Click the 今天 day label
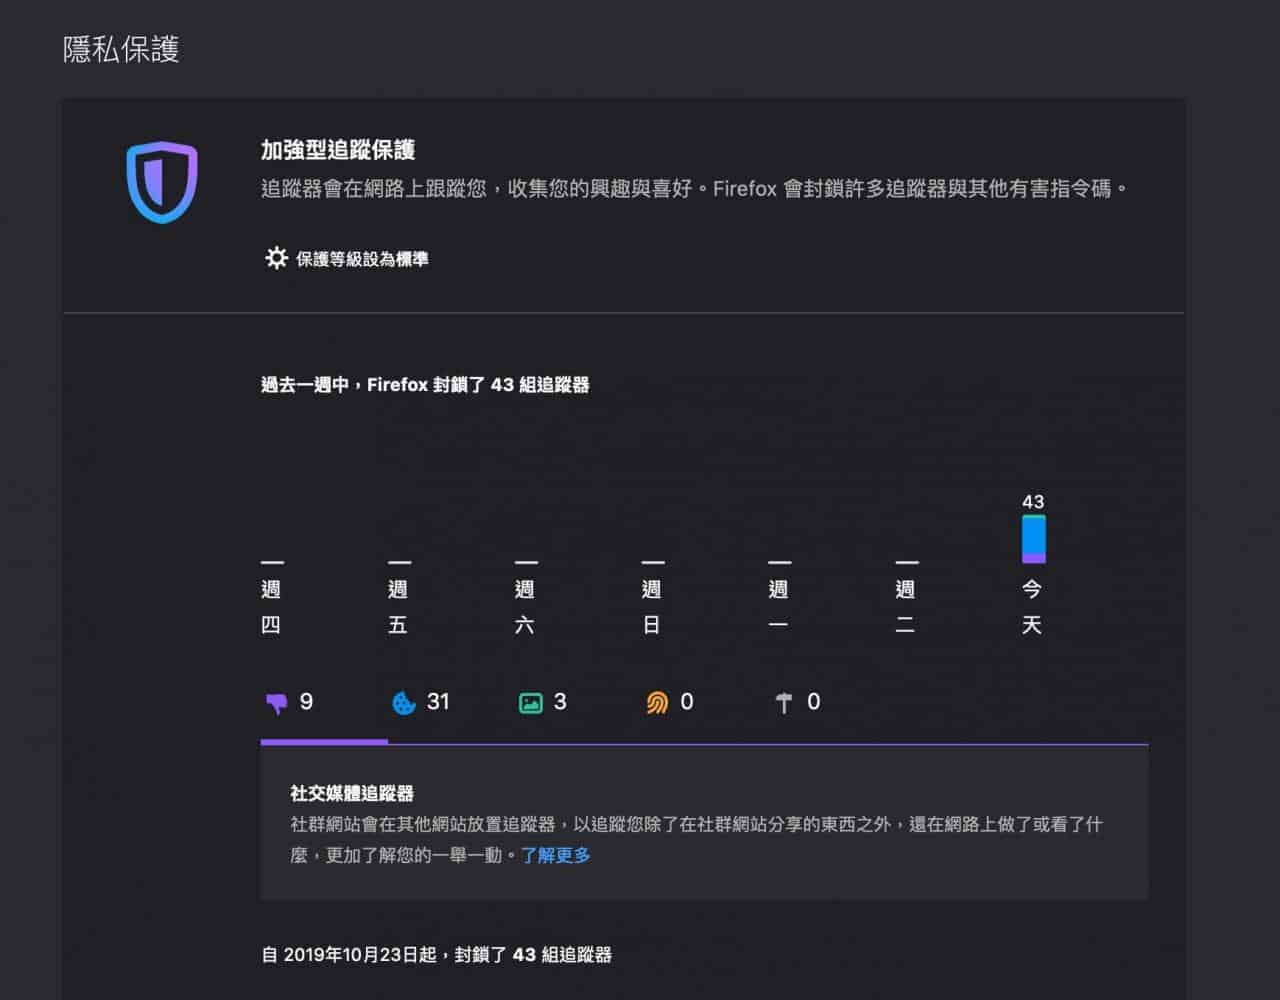This screenshot has width=1280, height=1000. coord(1032,607)
